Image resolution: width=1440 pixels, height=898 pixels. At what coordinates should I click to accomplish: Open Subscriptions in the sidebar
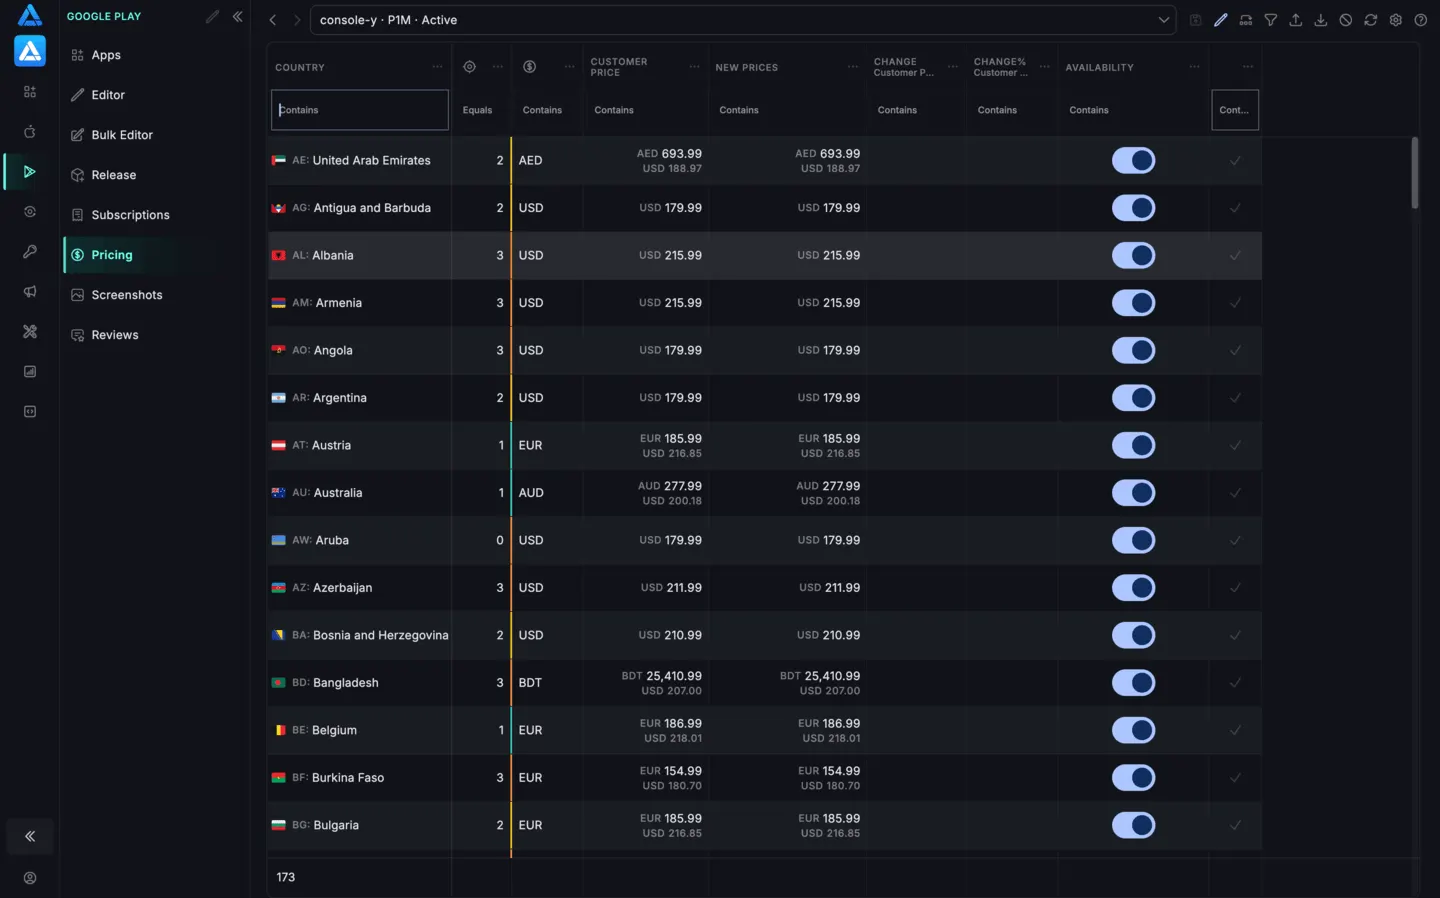click(130, 215)
